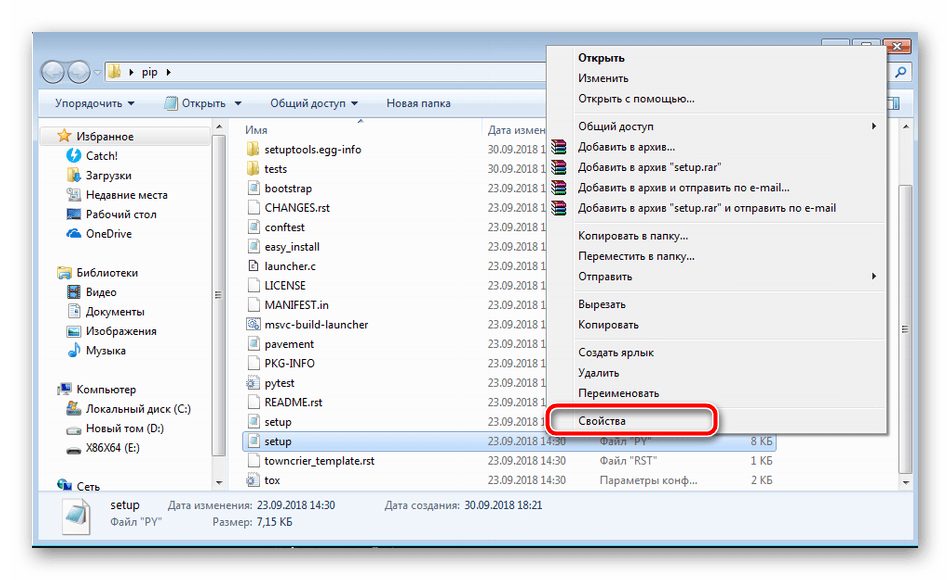Click file list scrollbar down arrow
Screen dimensions: 950x580
pos(905,482)
